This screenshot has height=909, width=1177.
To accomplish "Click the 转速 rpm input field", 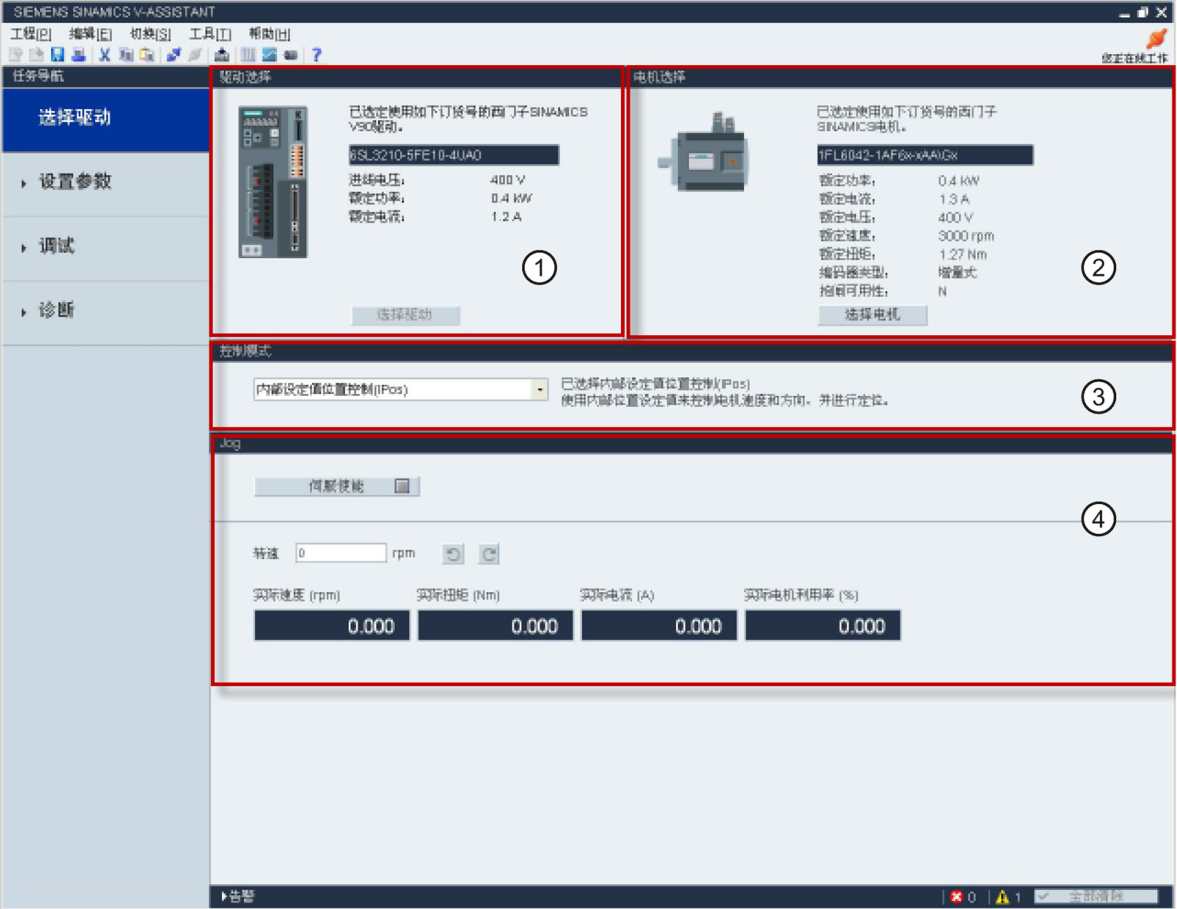I will pyautogui.click(x=341, y=553).
